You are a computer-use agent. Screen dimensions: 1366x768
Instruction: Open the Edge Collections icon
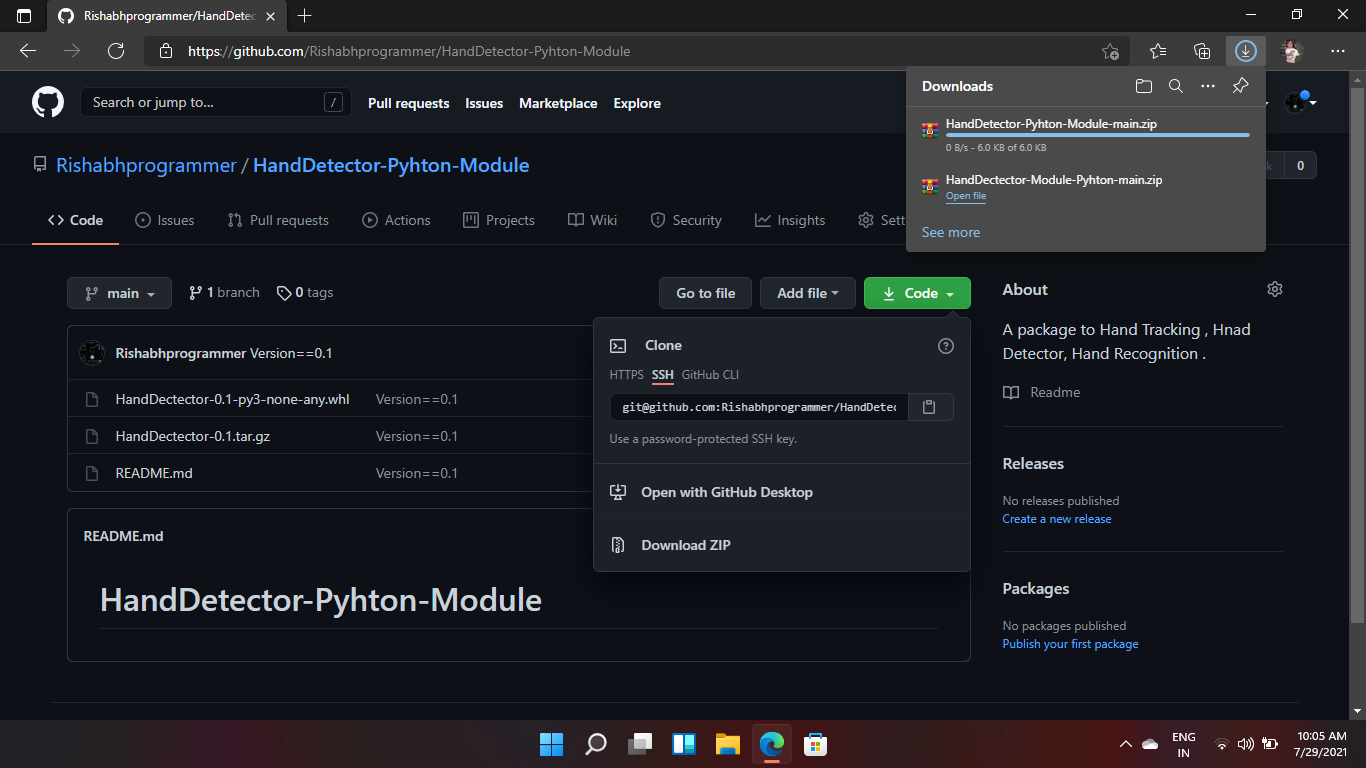tap(1202, 51)
